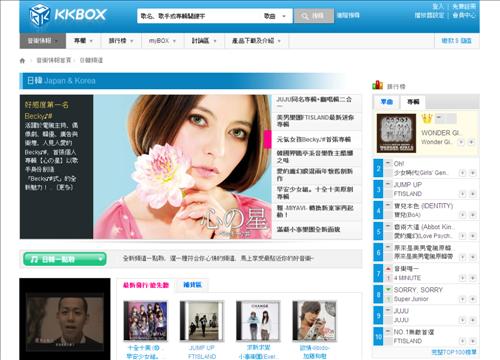Click the 少女時代 Girls' Generation artist name

click(x=420, y=173)
